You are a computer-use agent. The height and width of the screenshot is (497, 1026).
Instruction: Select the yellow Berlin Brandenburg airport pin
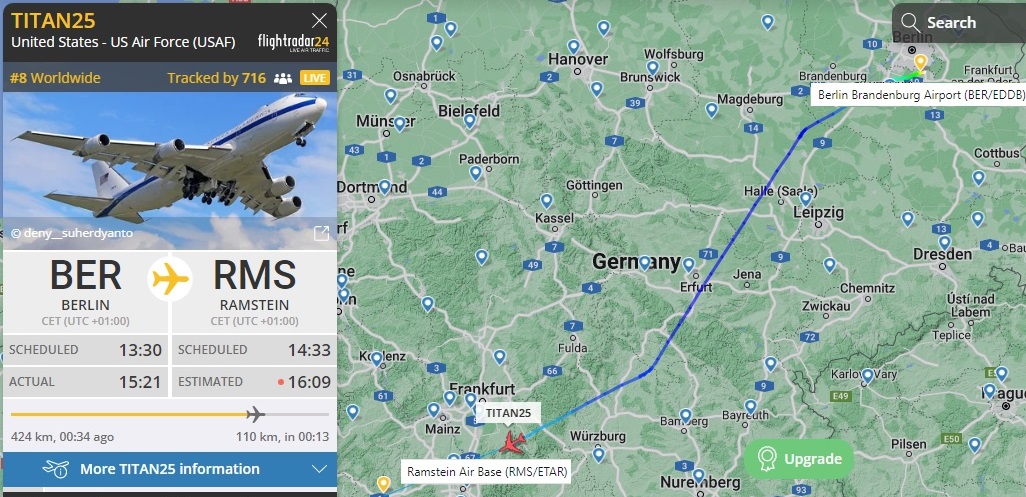click(920, 63)
